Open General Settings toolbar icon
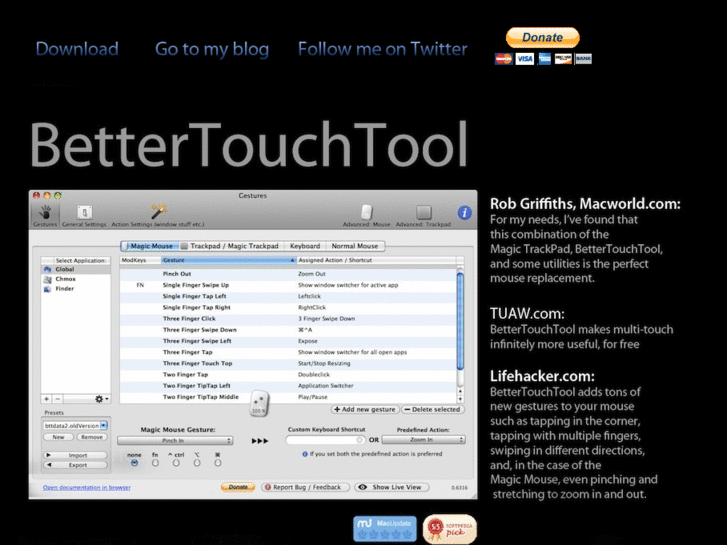727x545 pixels. point(84,212)
